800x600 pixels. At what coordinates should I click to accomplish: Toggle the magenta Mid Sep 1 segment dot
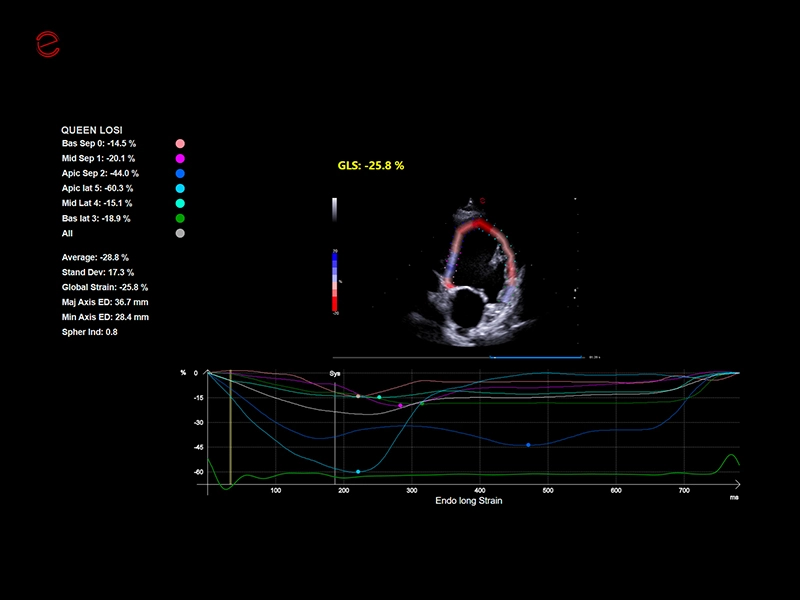pos(180,159)
